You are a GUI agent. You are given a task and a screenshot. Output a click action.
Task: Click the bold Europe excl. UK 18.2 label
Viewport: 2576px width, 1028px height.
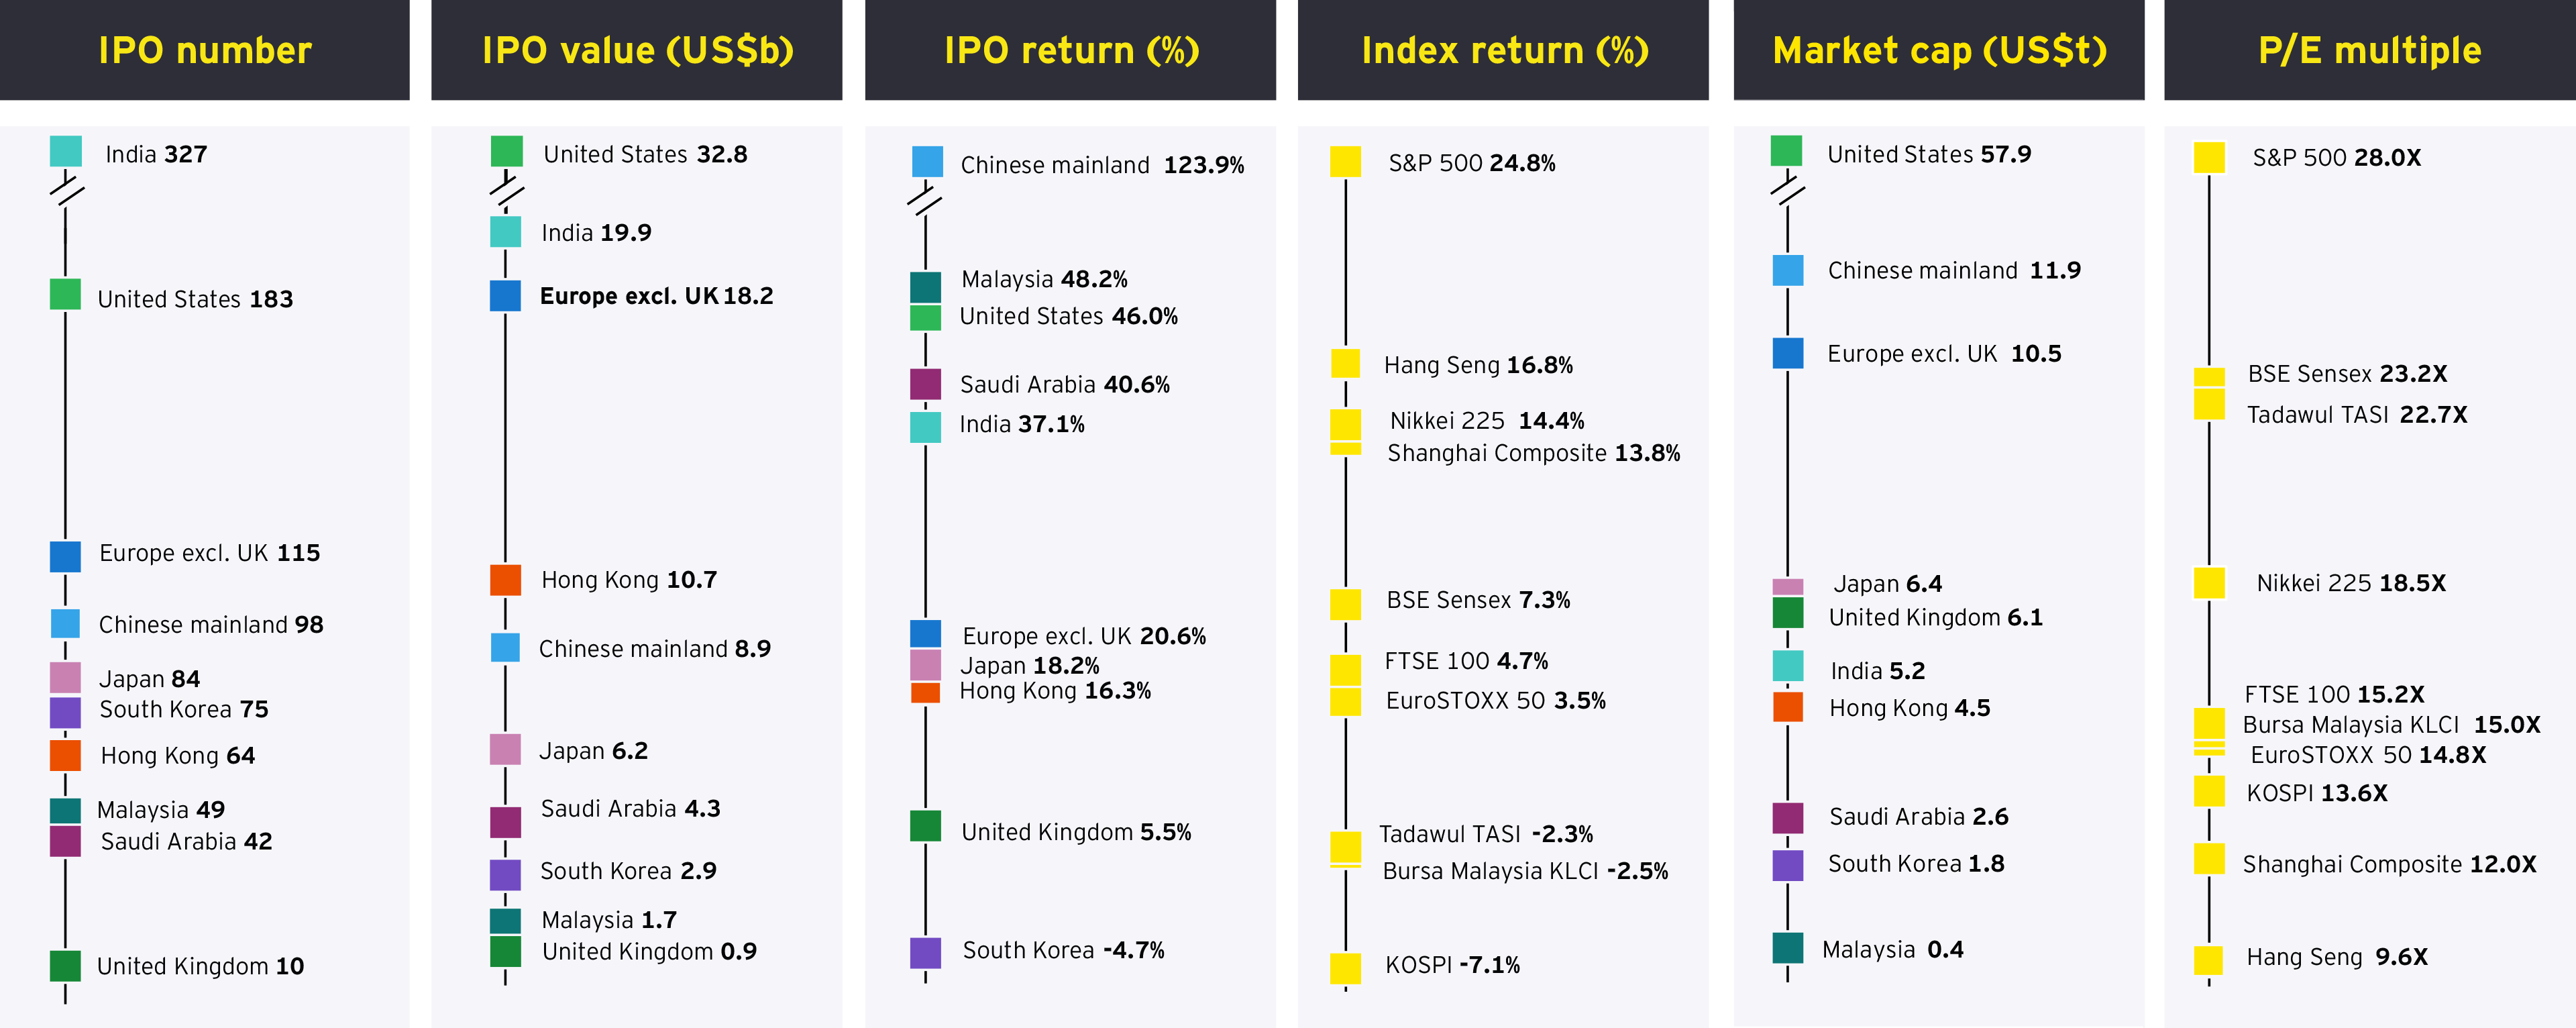tap(656, 296)
